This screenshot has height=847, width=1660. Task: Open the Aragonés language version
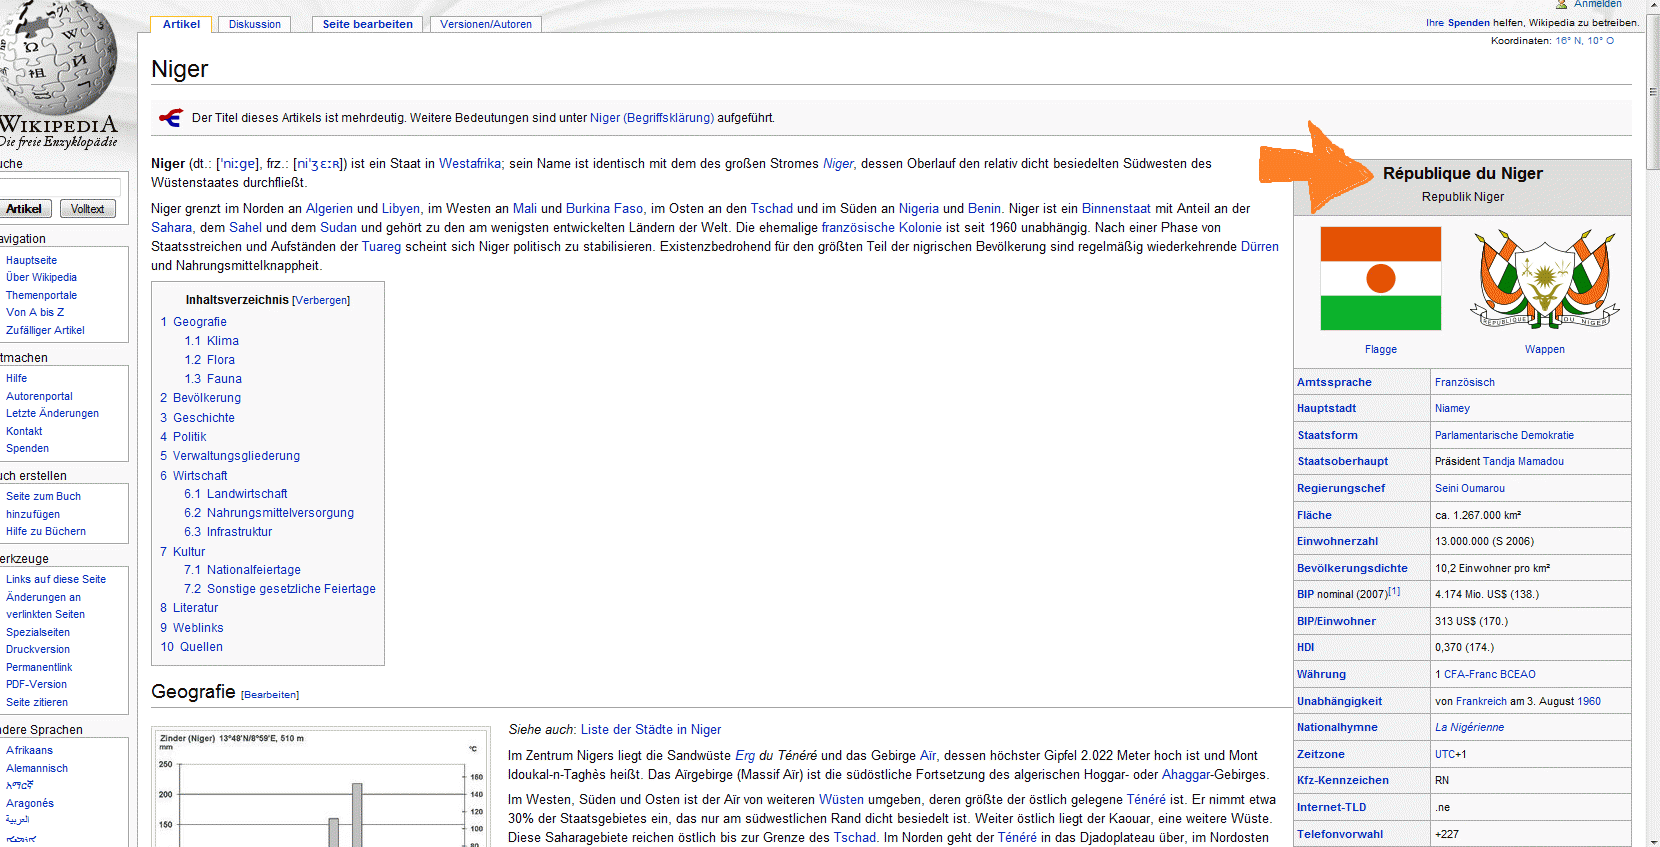(30, 803)
